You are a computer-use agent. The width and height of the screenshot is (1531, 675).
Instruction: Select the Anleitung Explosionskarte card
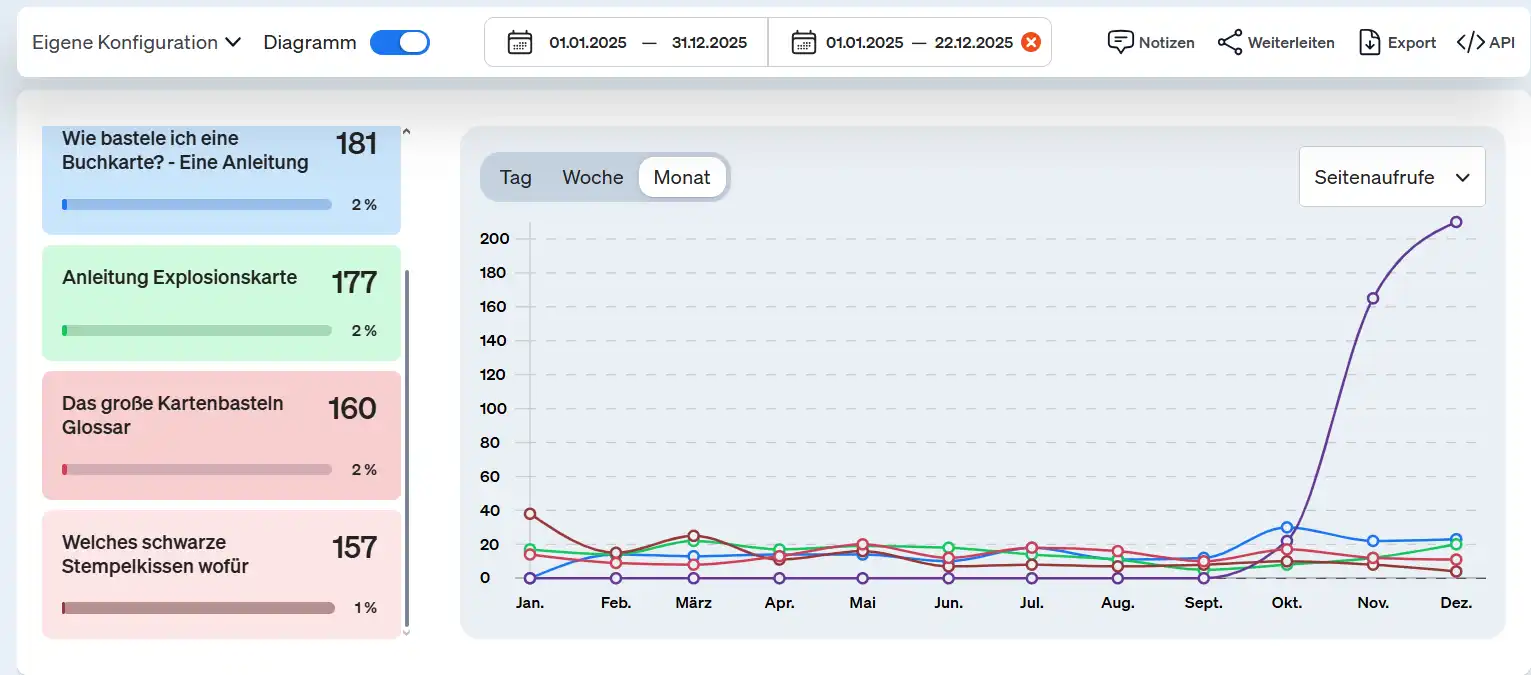click(x=221, y=302)
